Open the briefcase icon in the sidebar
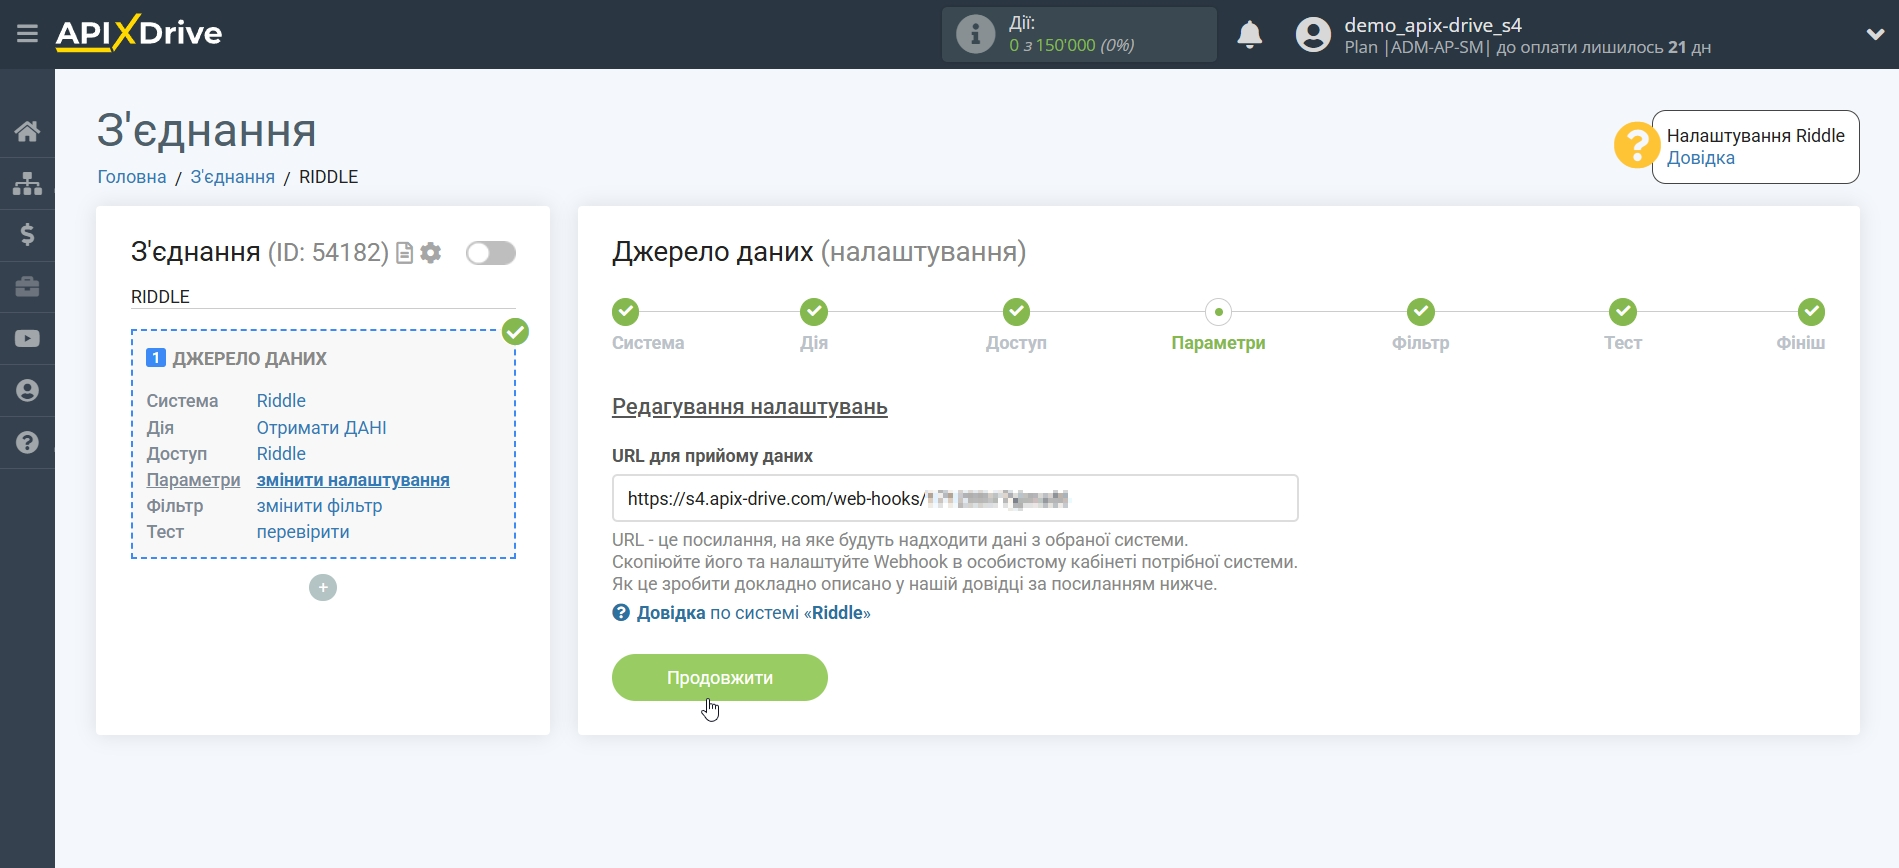Viewport: 1899px width, 868px height. (27, 287)
